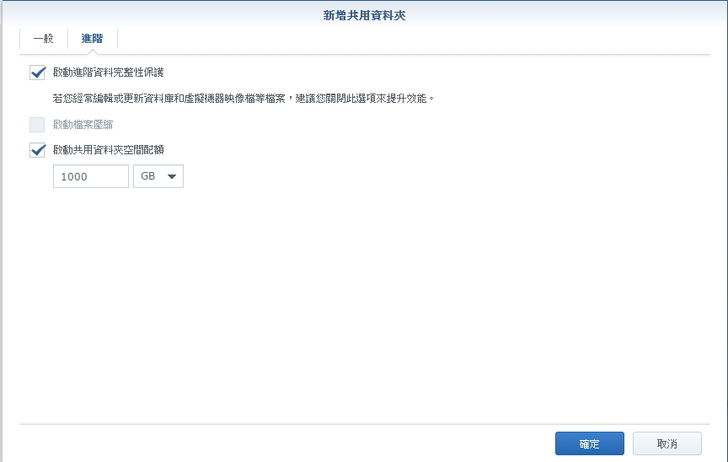Open the GB unit dropdown

click(158, 176)
